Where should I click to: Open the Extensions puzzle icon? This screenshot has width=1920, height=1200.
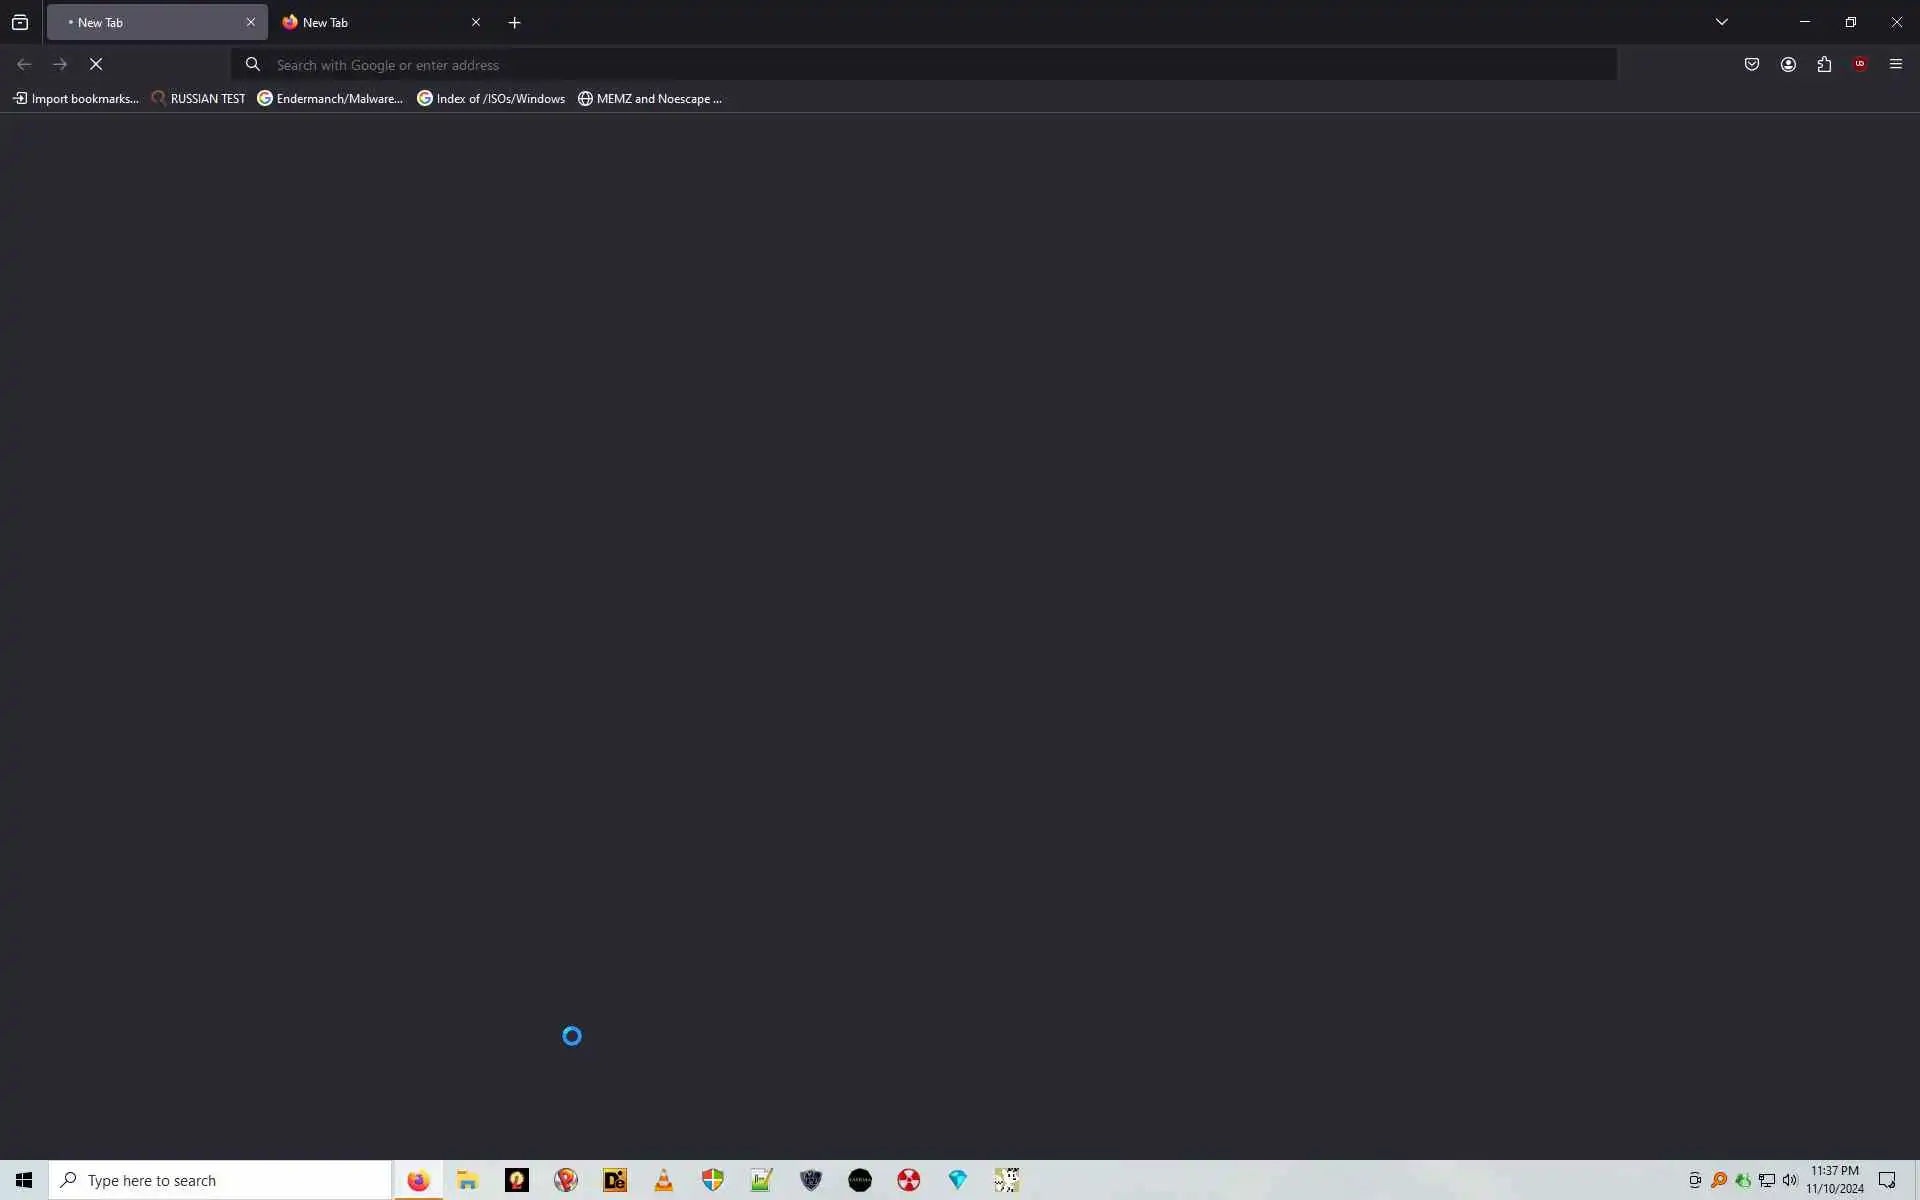(x=1824, y=64)
